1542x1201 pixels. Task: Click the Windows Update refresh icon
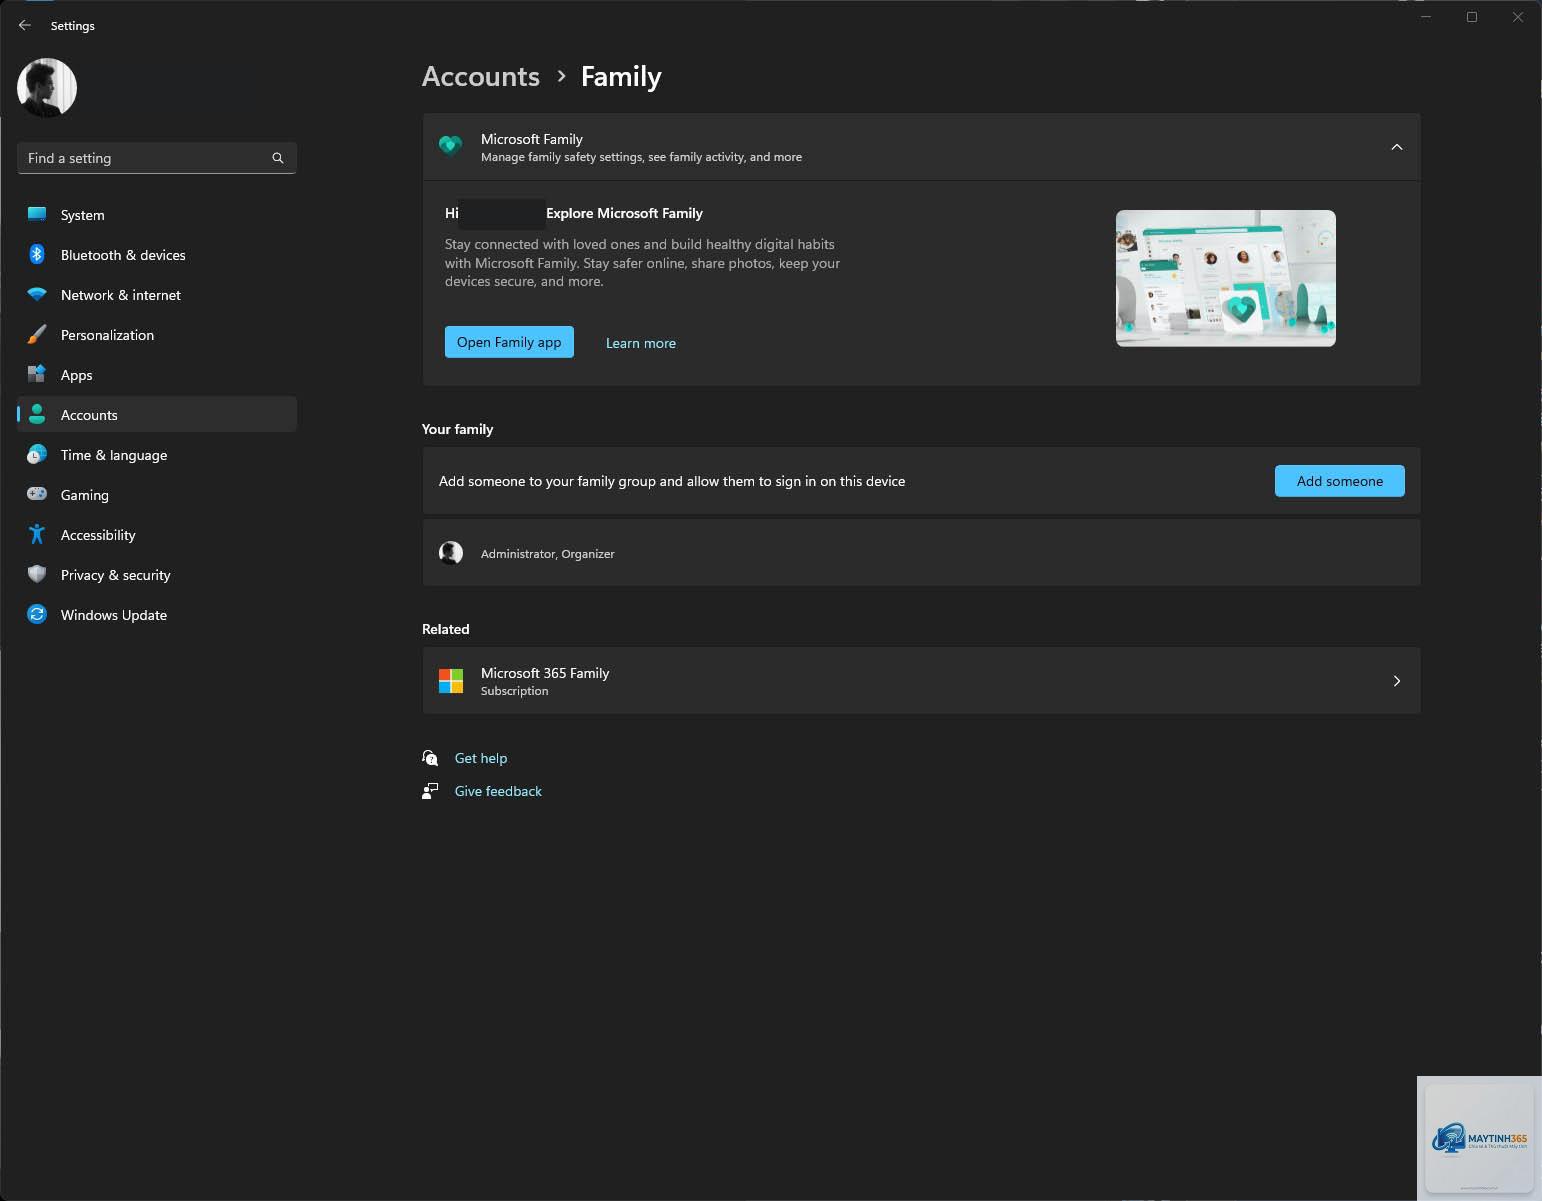click(37, 614)
